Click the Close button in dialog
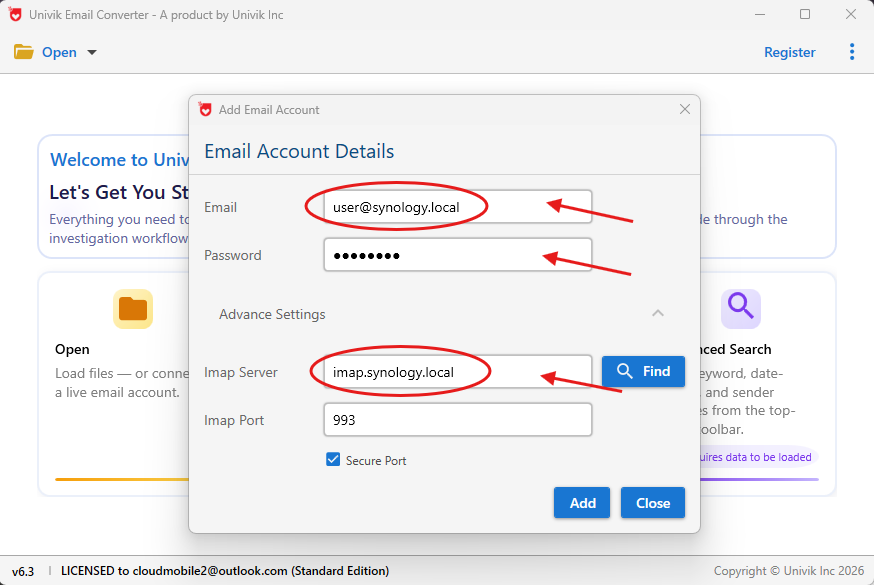The image size is (874, 585). [x=653, y=503]
